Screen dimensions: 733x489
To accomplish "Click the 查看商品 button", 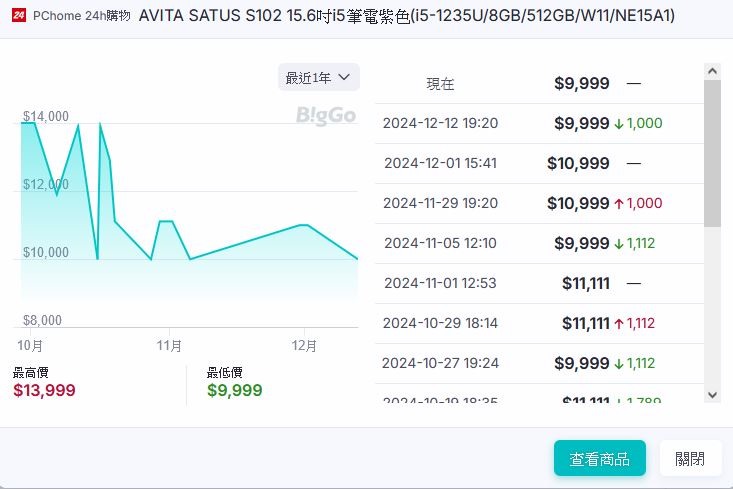I will (600, 458).
